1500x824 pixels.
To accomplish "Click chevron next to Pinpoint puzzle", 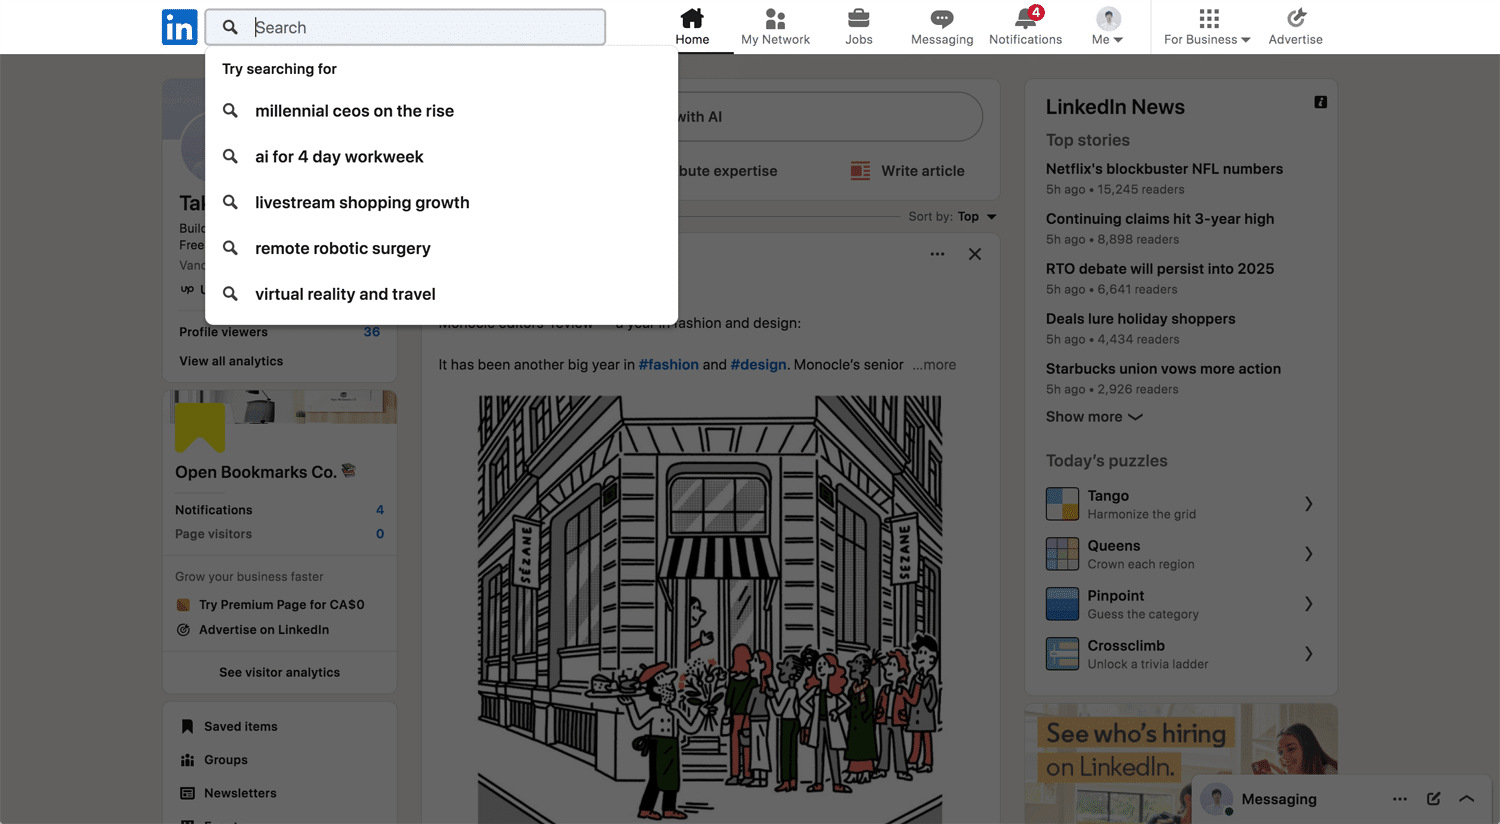I will pos(1308,604).
